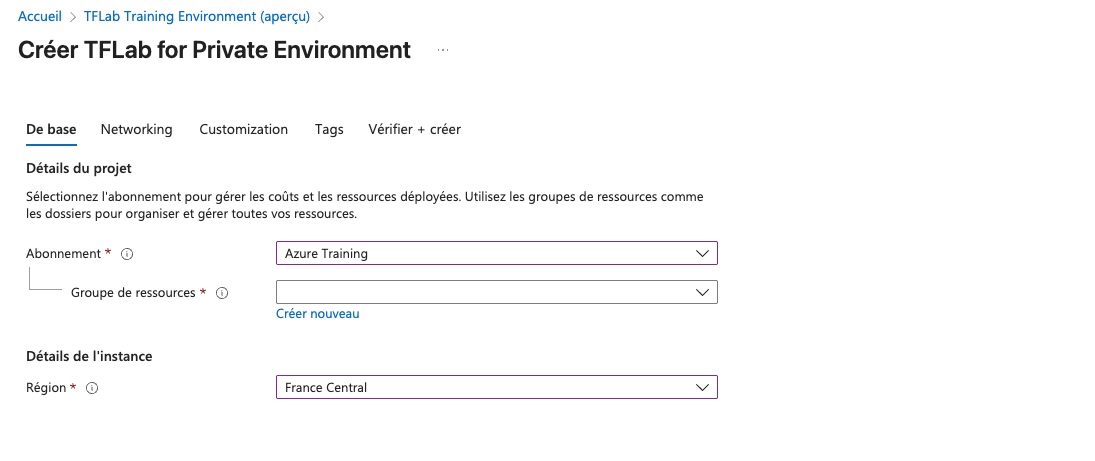The width and height of the screenshot is (1095, 461).
Task: Switch to the Networking tab
Action: [x=136, y=130]
